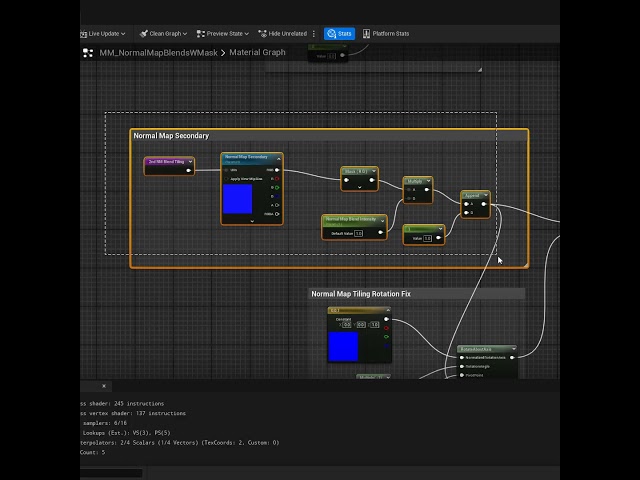
Task: Collapse Normal Map Secondary node with arrow
Action: point(279,158)
